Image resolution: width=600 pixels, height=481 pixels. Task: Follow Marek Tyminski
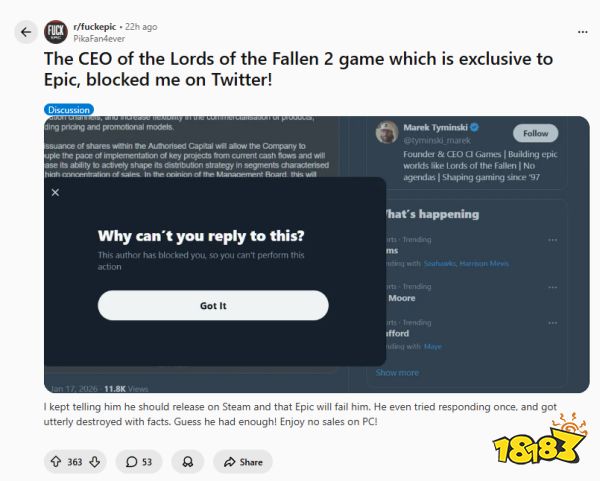[536, 133]
